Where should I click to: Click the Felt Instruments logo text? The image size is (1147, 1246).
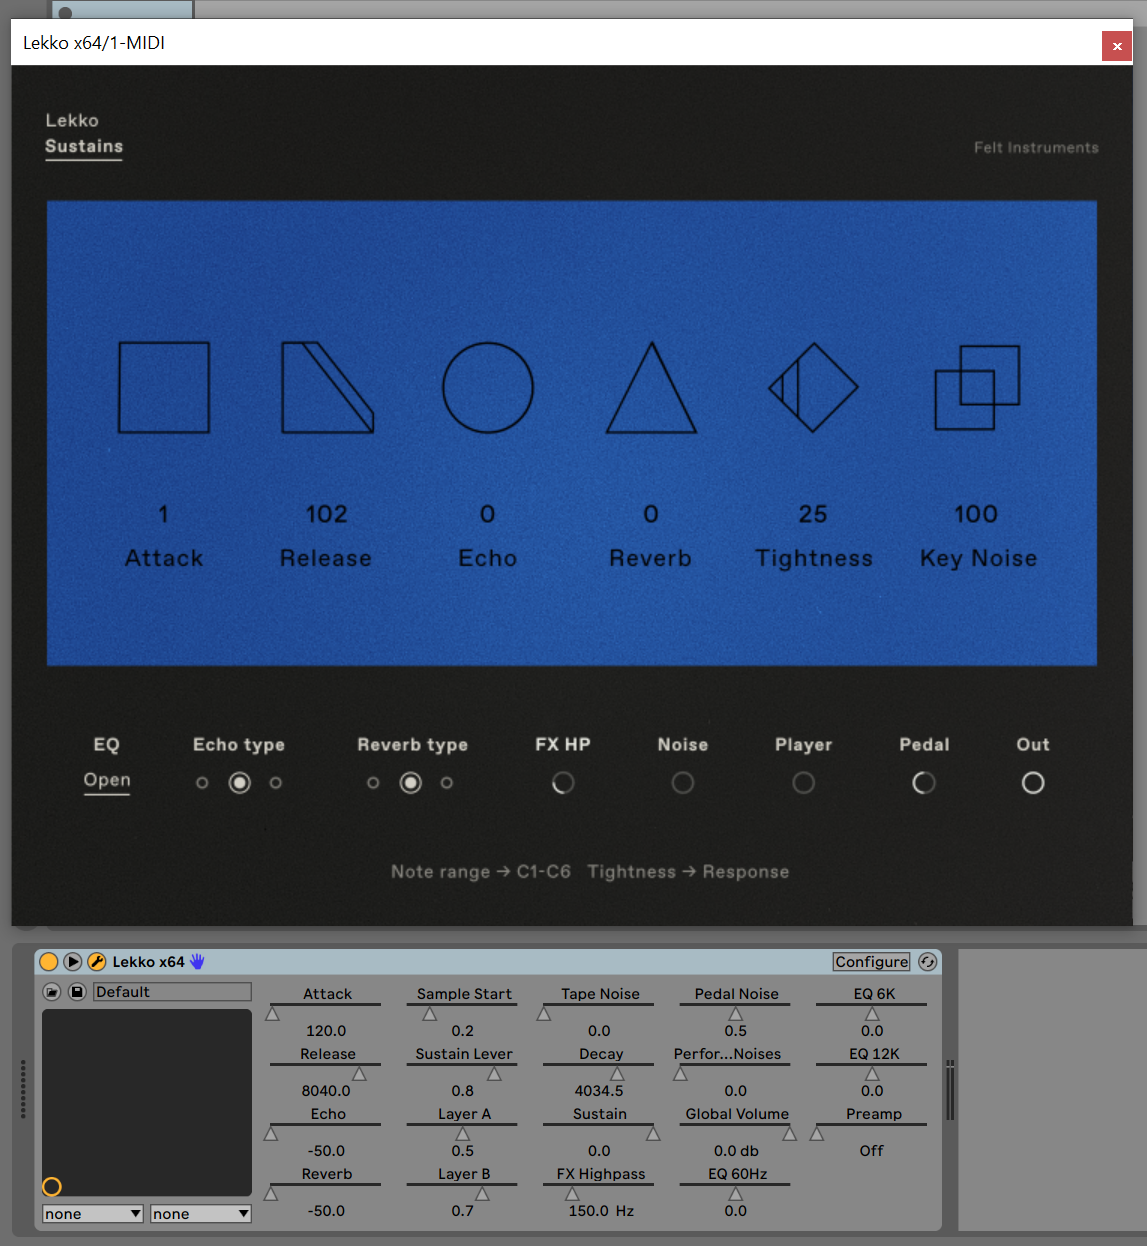[1036, 148]
